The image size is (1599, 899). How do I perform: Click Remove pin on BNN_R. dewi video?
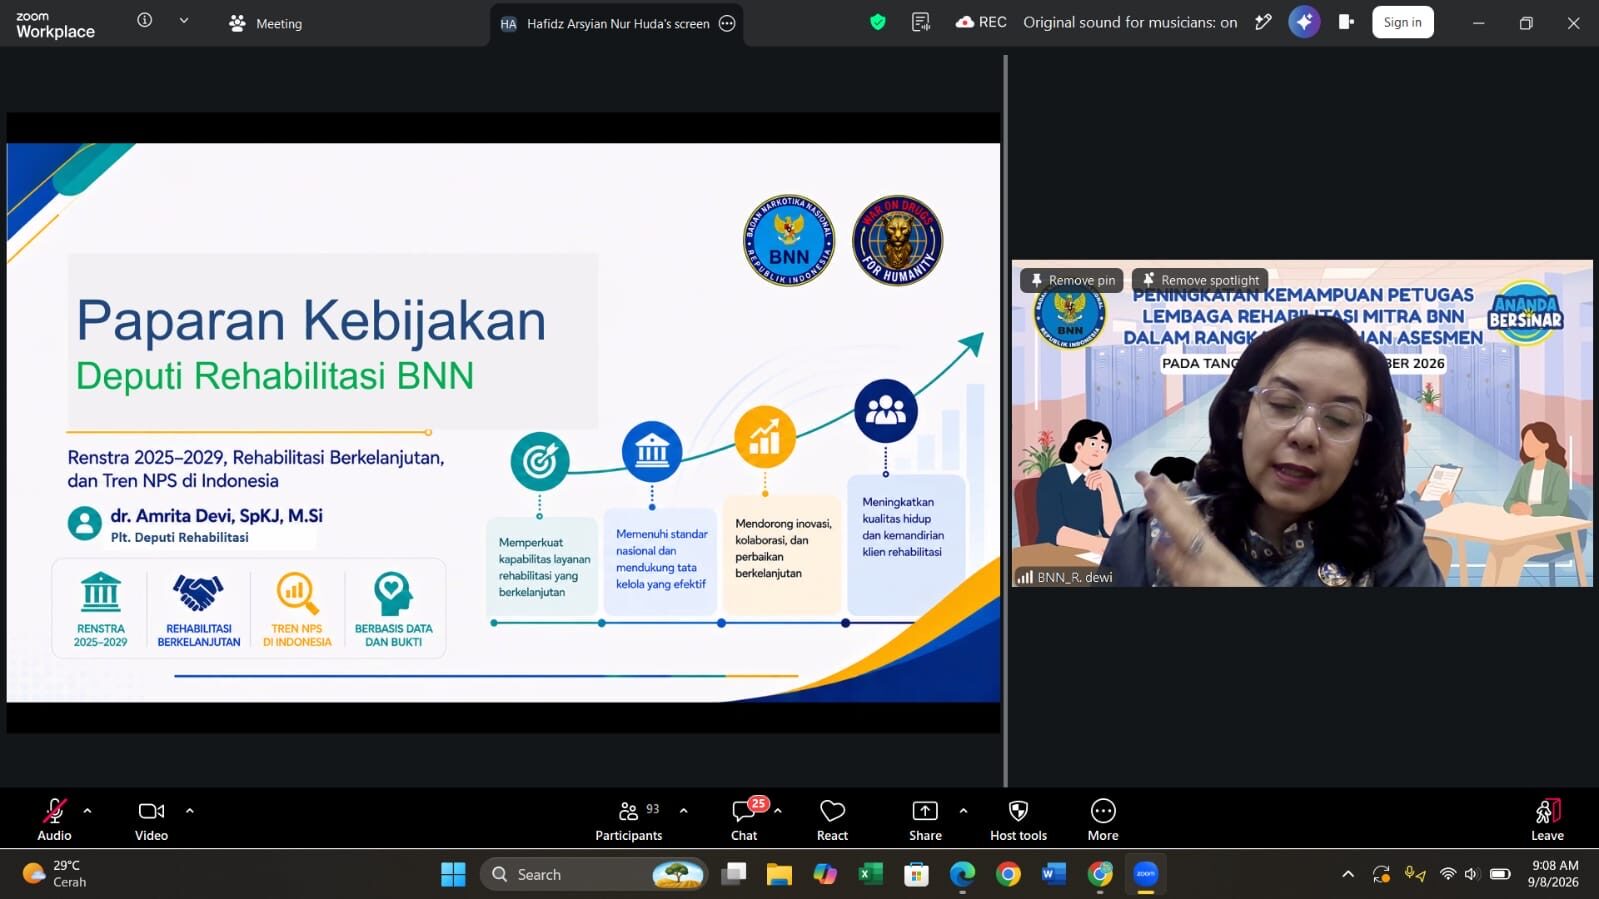[x=1072, y=280]
